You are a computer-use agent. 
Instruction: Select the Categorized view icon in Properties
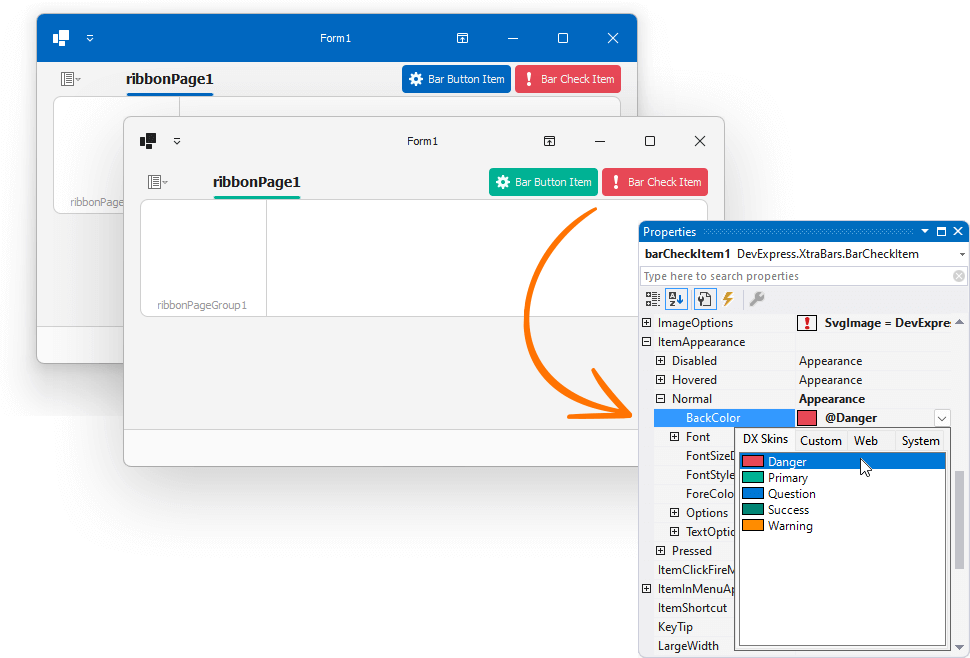coord(653,298)
